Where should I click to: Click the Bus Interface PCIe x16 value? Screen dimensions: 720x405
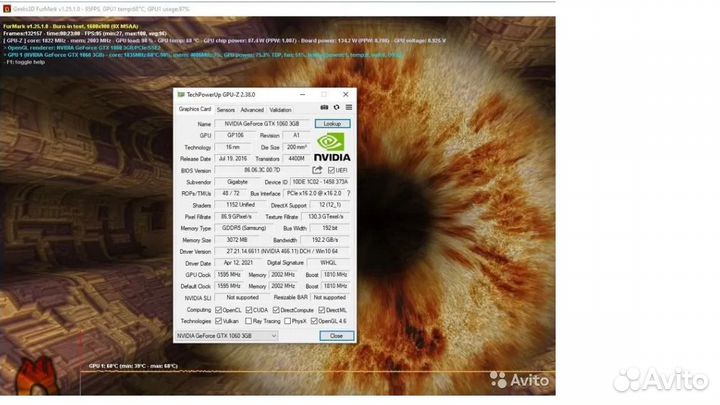[x=314, y=193]
